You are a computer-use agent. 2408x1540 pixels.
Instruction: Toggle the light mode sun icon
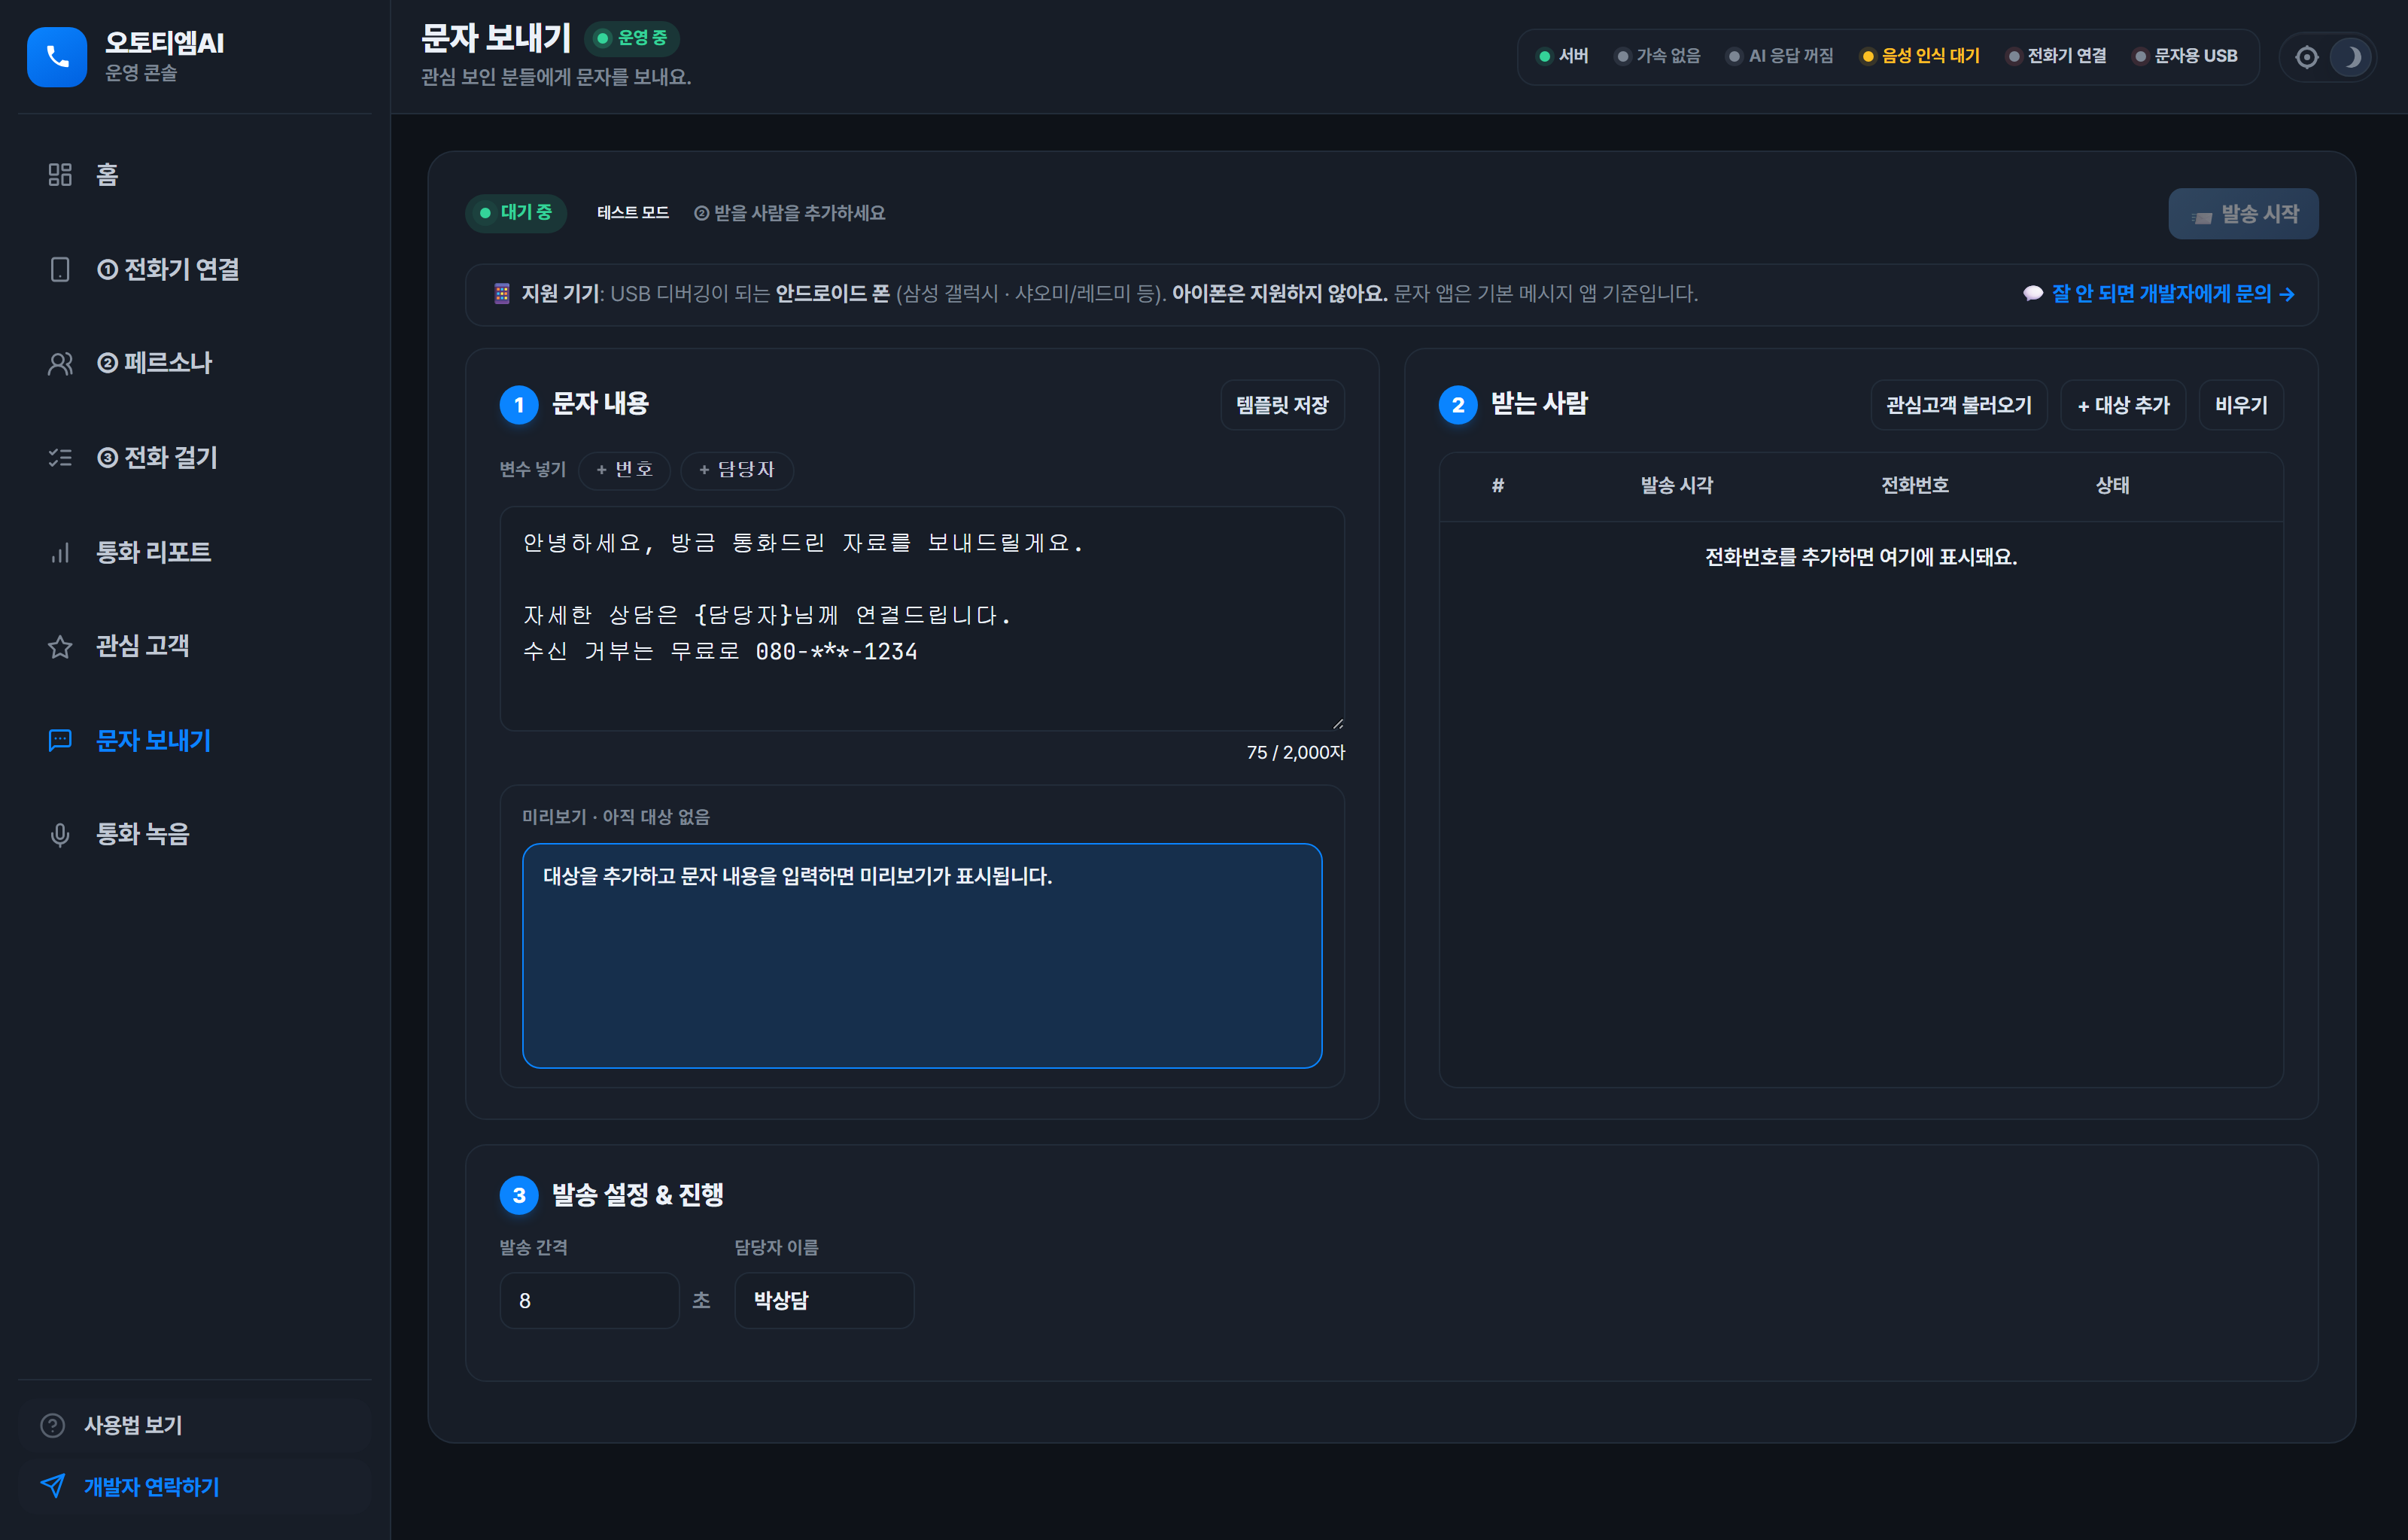pyautogui.click(x=2306, y=57)
